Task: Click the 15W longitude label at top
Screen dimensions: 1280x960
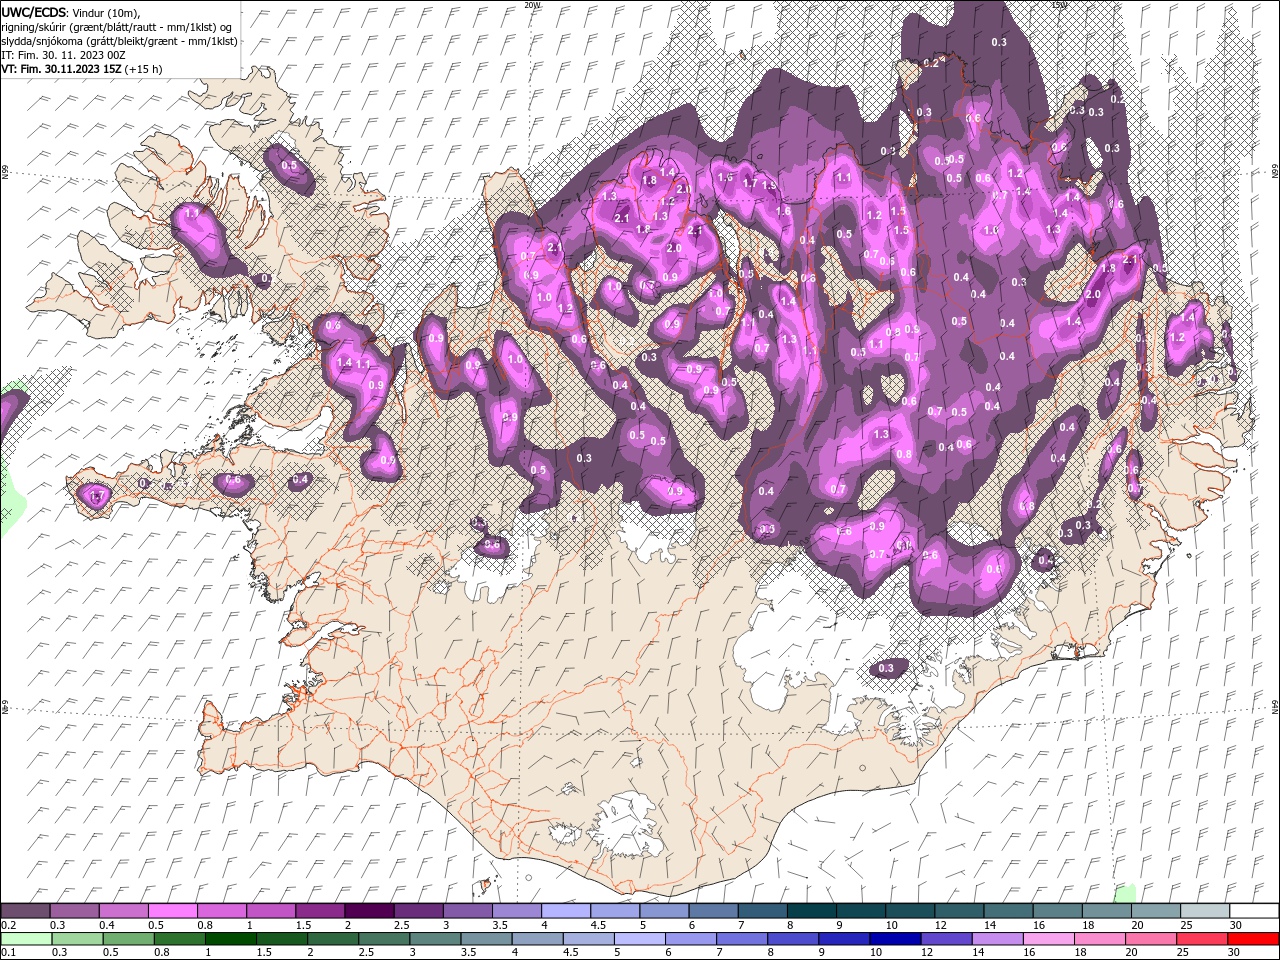Action: click(1058, 4)
